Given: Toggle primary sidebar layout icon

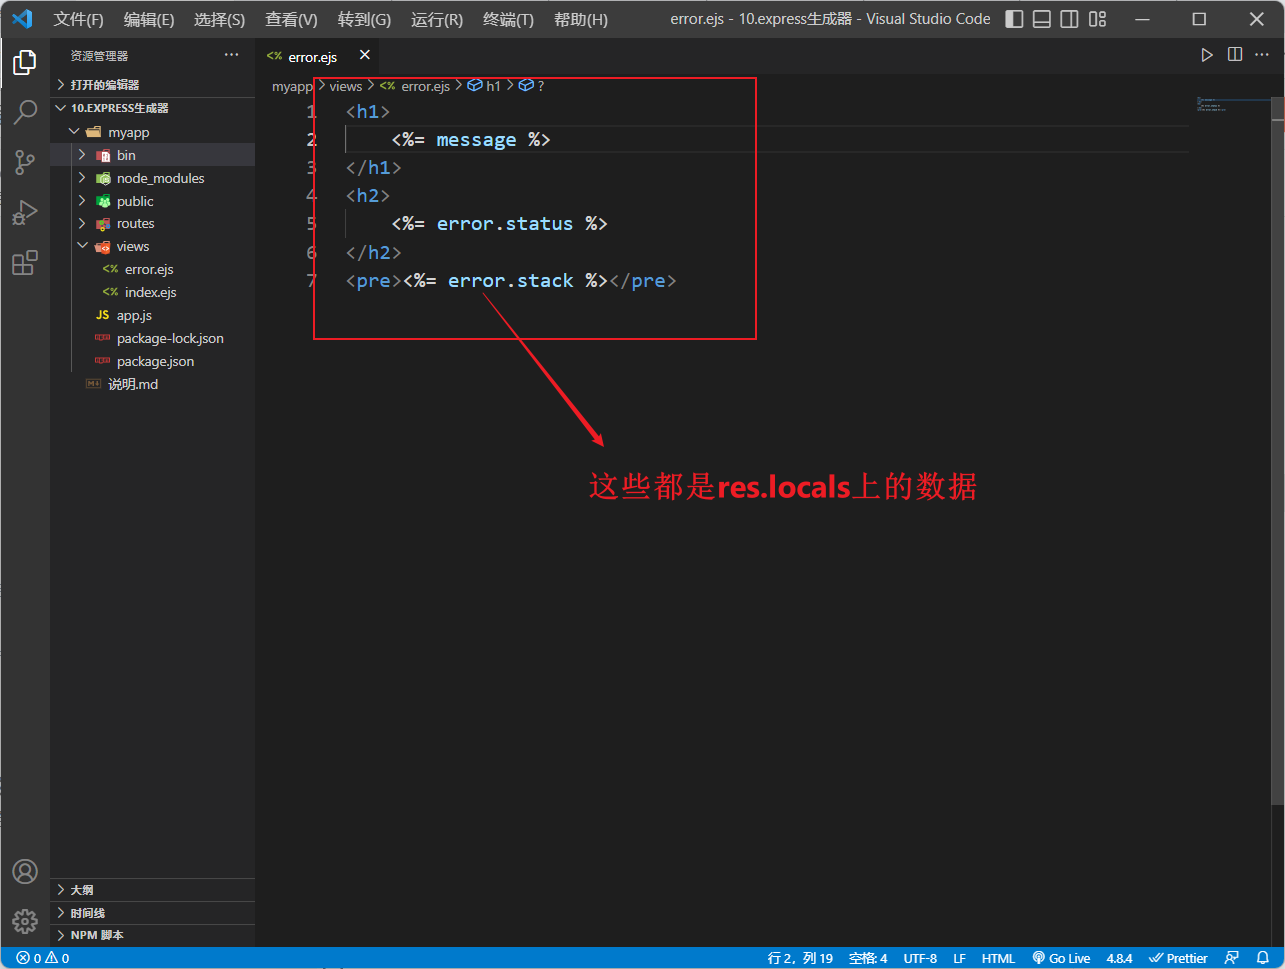Looking at the screenshot, I should (x=1014, y=19).
